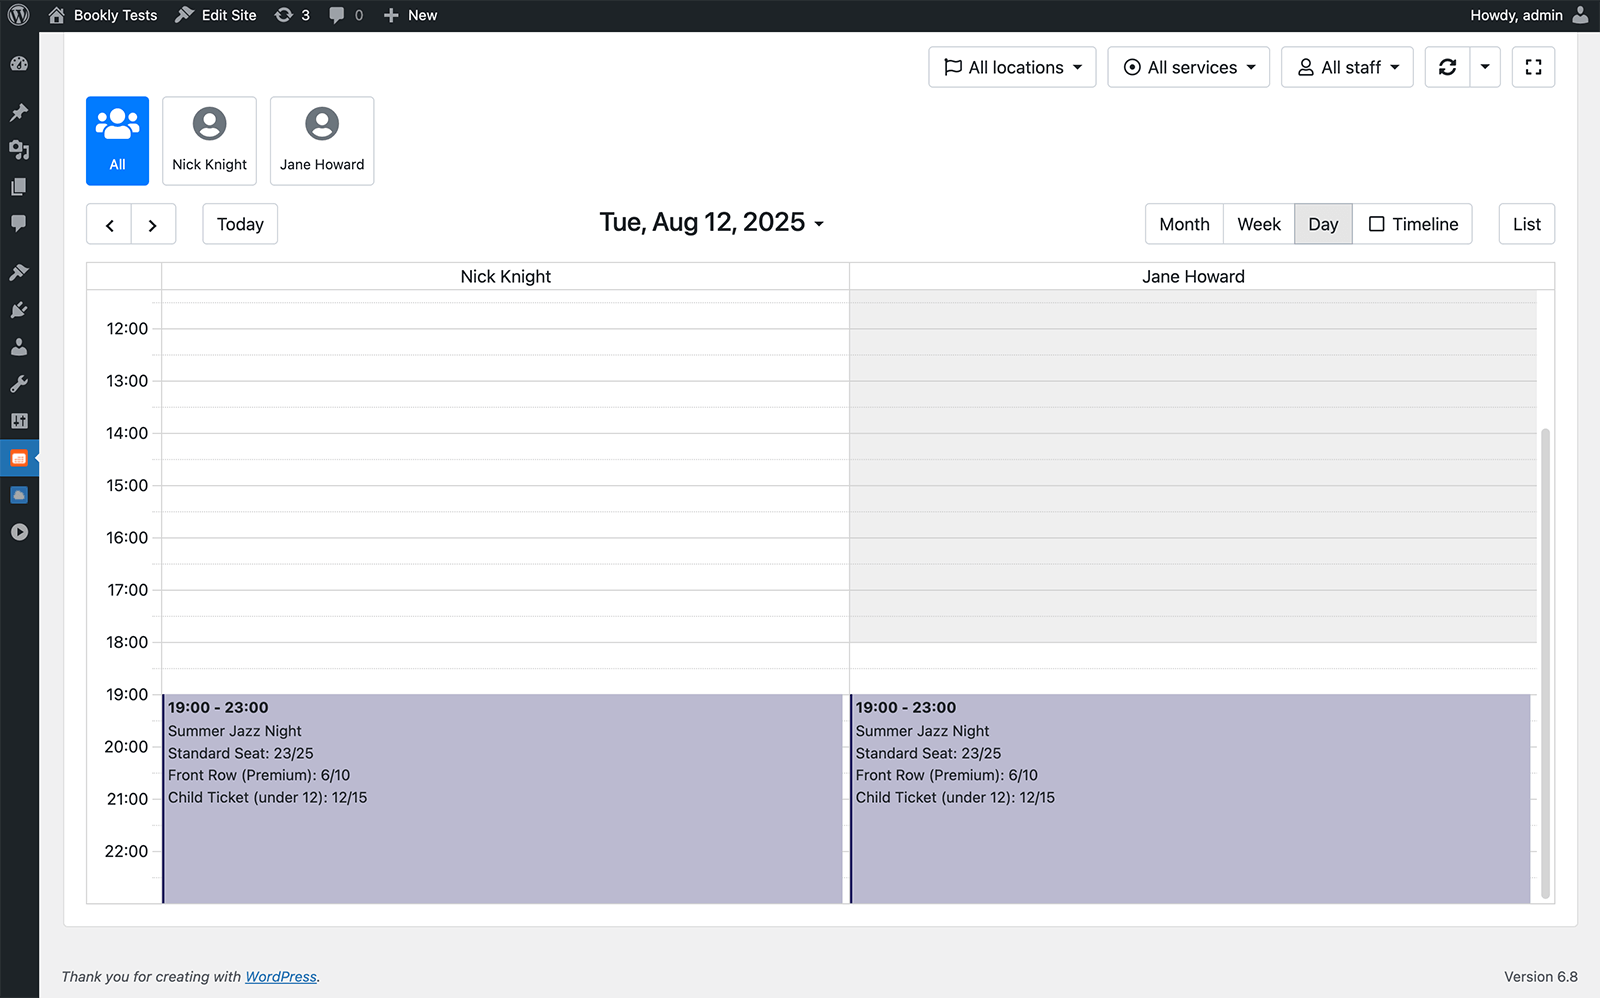1600x998 pixels.
Task: Click the Version 6.8 footer text
Action: pos(1540,977)
